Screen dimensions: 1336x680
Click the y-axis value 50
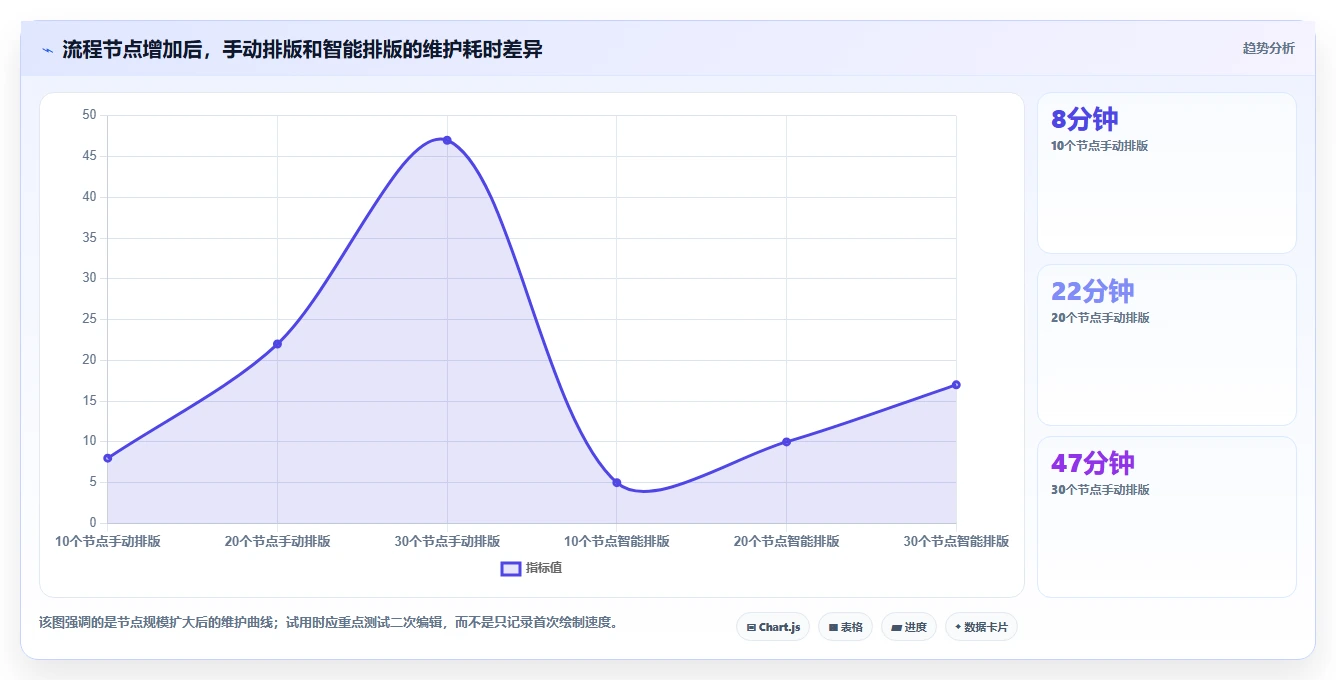90,115
